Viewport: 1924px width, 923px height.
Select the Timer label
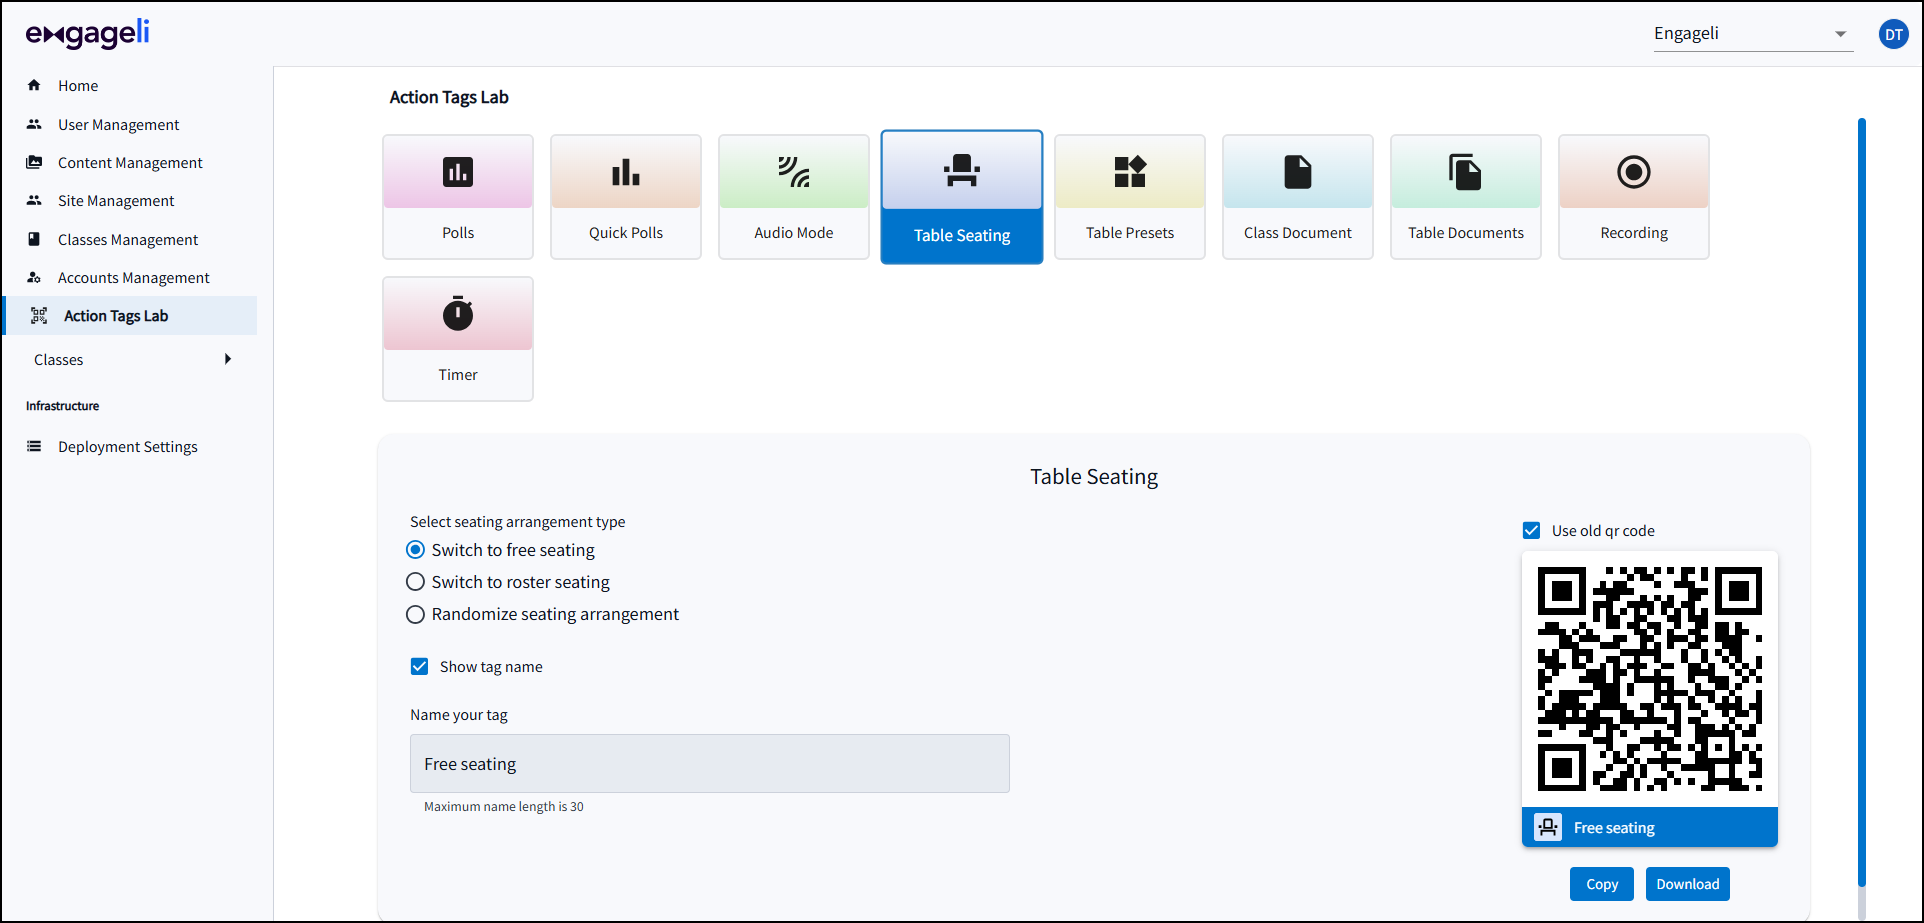458,375
